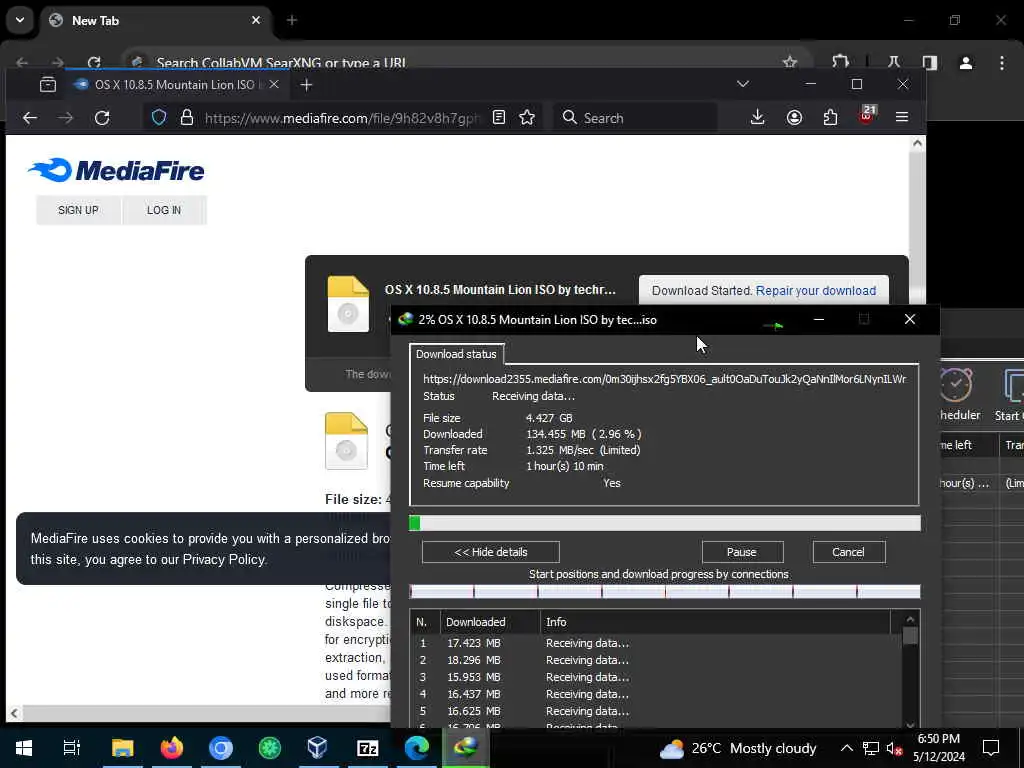This screenshot has width=1024, height=768.
Task: Open Firefox account icon
Action: click(x=794, y=118)
